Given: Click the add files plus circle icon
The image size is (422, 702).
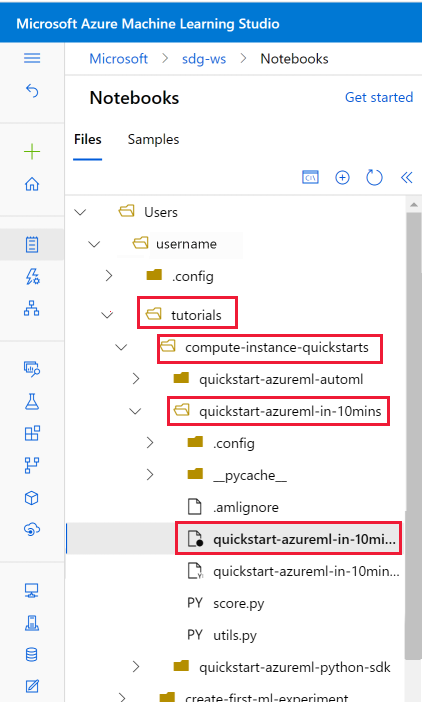Looking at the screenshot, I should pos(342,177).
